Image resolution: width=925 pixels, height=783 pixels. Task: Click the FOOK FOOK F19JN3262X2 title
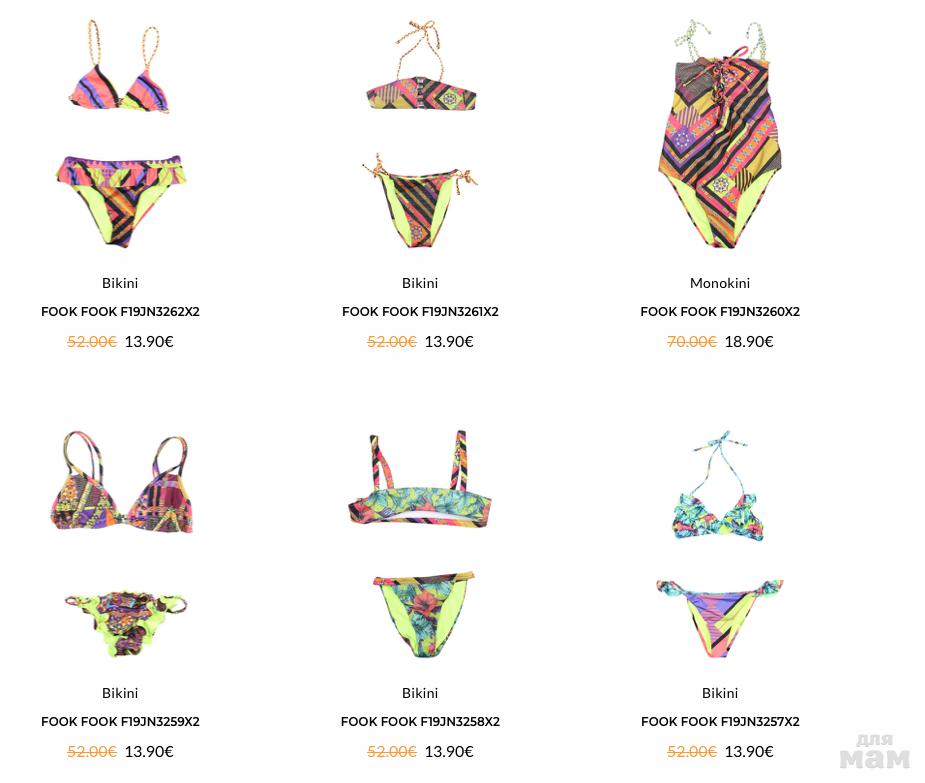pos(120,312)
